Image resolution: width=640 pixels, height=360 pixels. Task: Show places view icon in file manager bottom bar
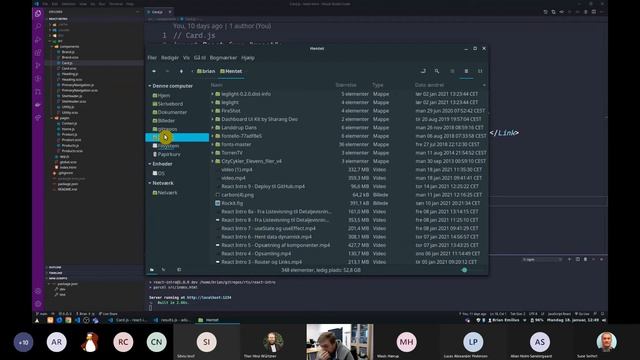coord(151,270)
